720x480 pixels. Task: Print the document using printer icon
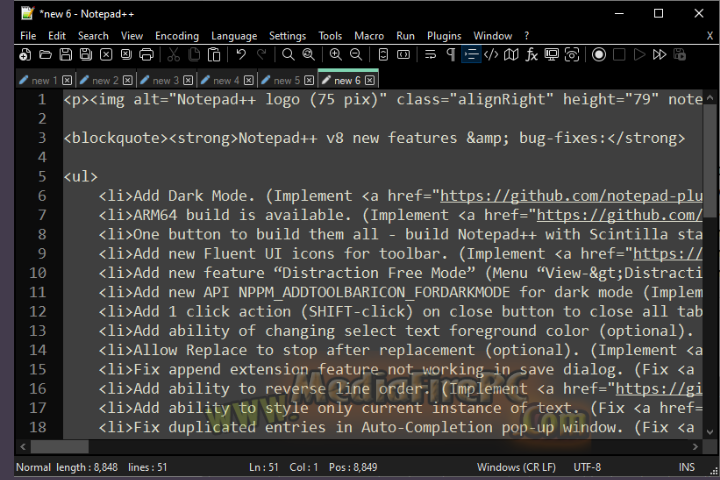pos(146,55)
